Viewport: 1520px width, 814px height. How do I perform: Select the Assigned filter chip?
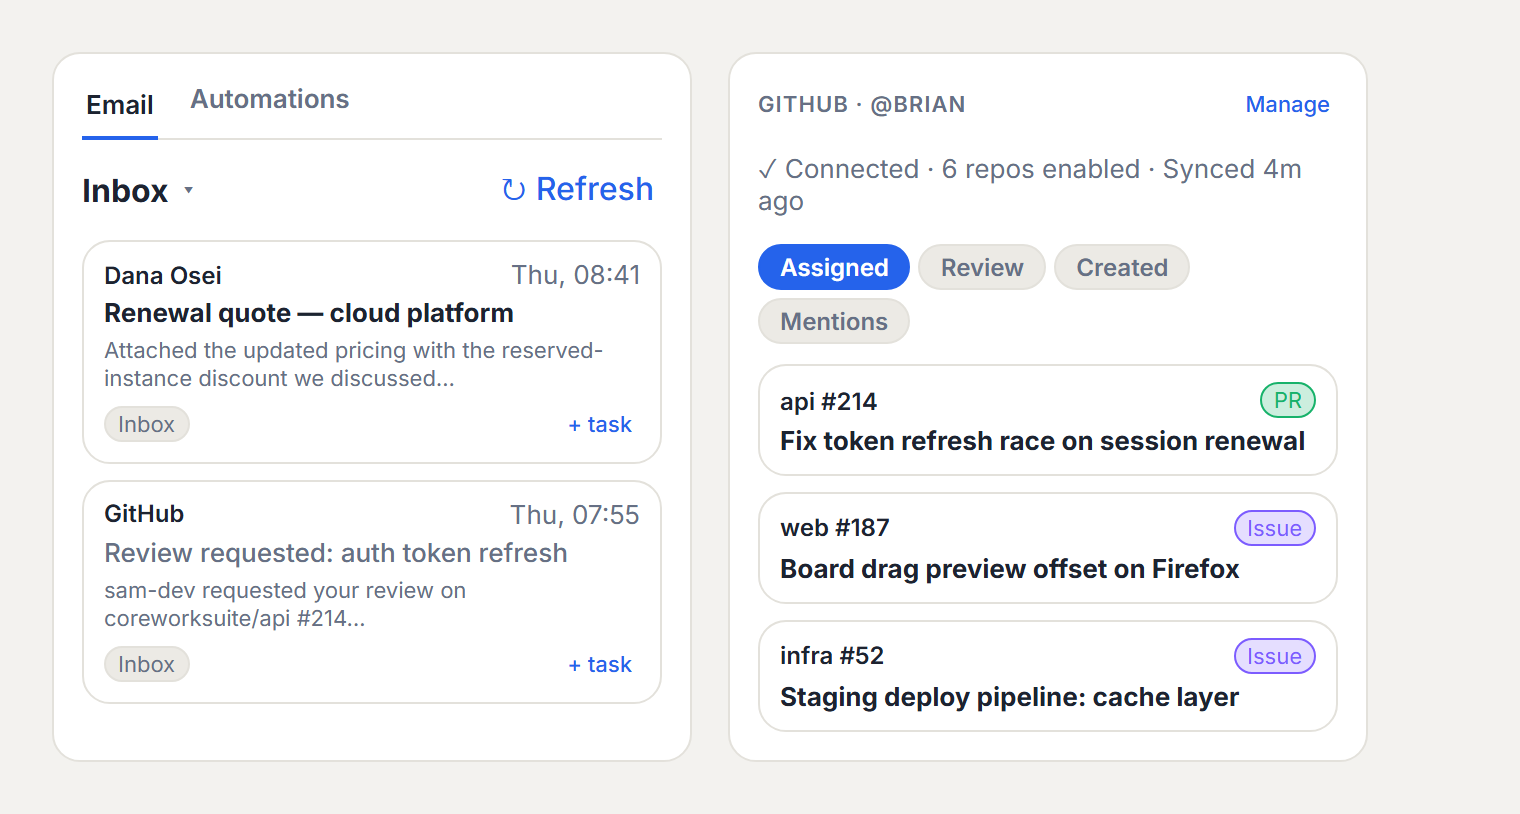[834, 267]
